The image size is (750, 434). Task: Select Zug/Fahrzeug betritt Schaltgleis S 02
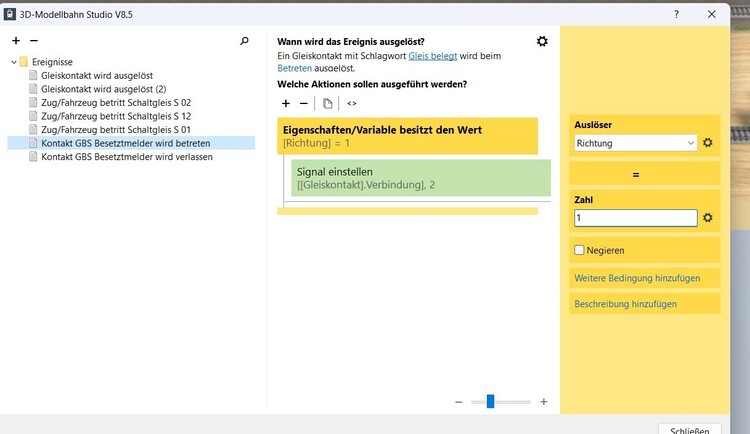tap(116, 102)
